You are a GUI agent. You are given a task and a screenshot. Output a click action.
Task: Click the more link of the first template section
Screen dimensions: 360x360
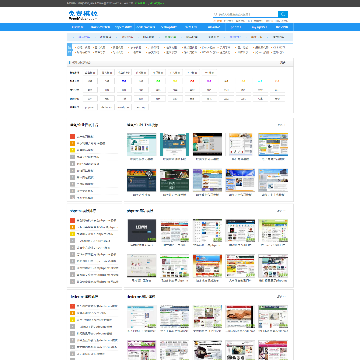coord(281,125)
